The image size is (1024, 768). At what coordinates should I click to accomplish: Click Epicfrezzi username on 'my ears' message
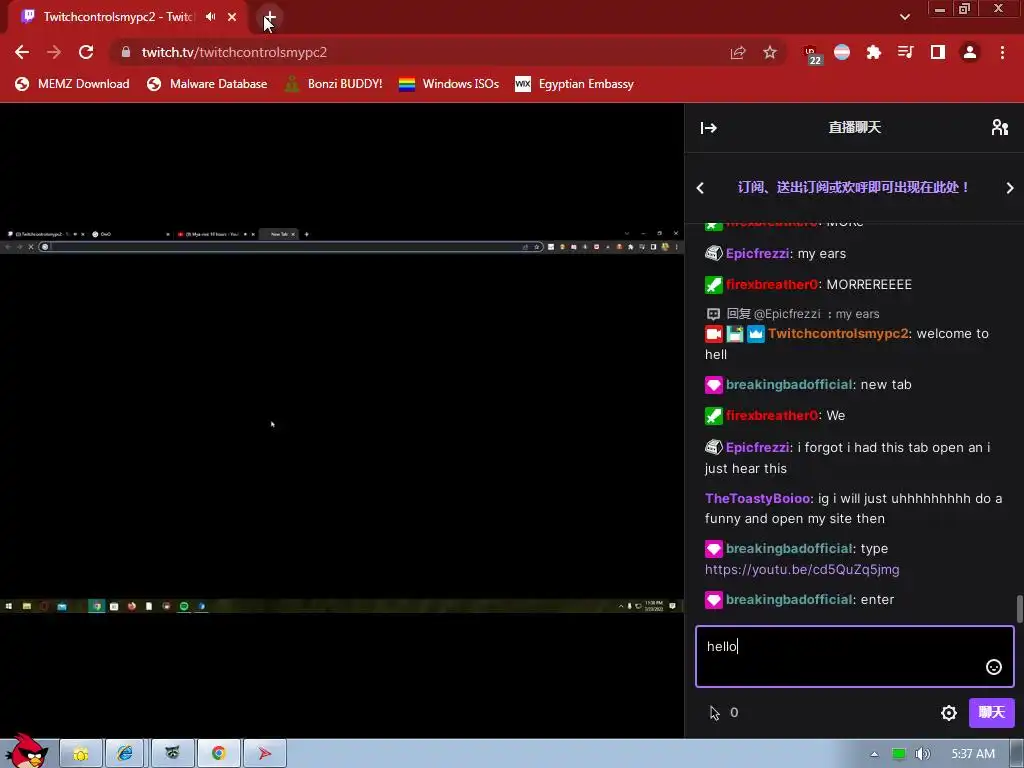757,253
